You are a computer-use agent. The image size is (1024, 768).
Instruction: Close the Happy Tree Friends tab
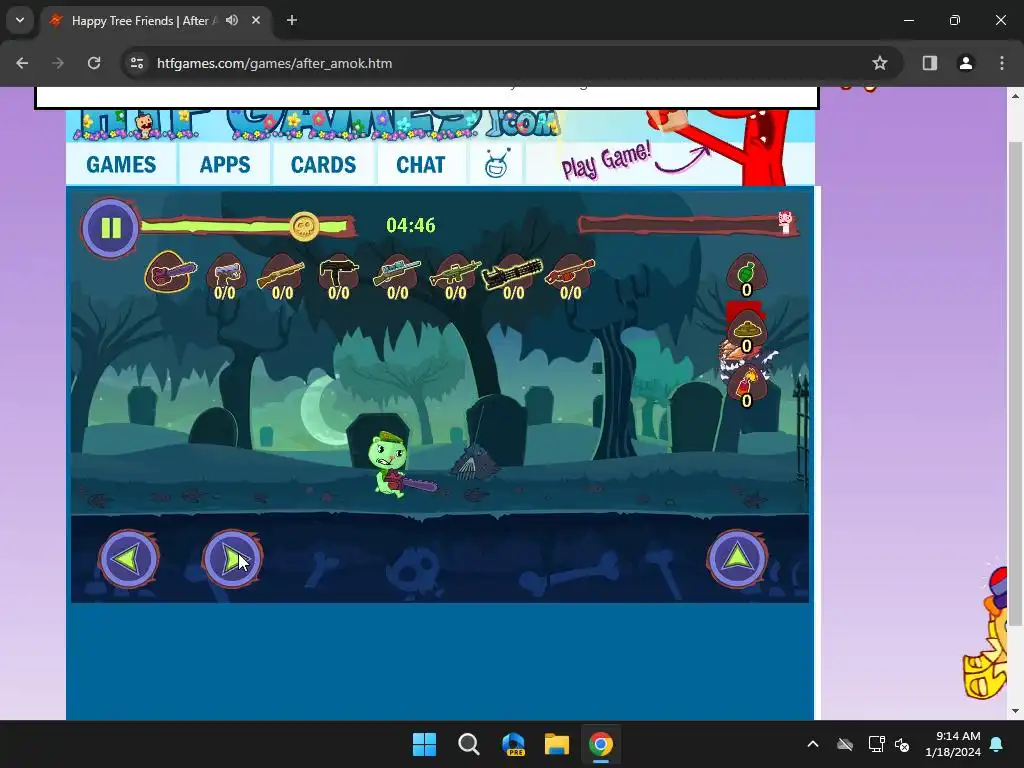[x=256, y=20]
